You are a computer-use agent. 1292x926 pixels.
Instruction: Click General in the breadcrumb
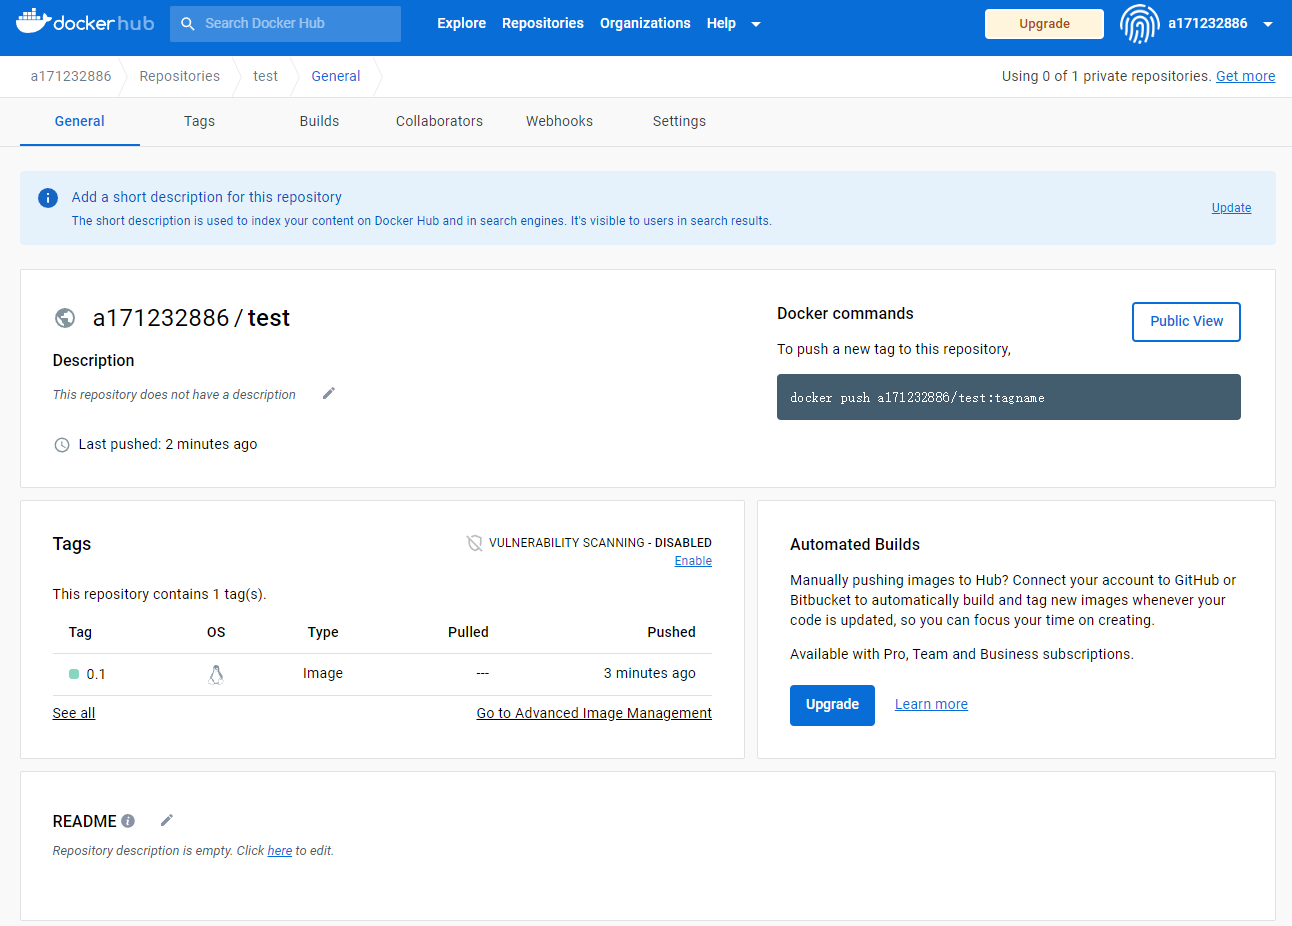click(x=336, y=76)
